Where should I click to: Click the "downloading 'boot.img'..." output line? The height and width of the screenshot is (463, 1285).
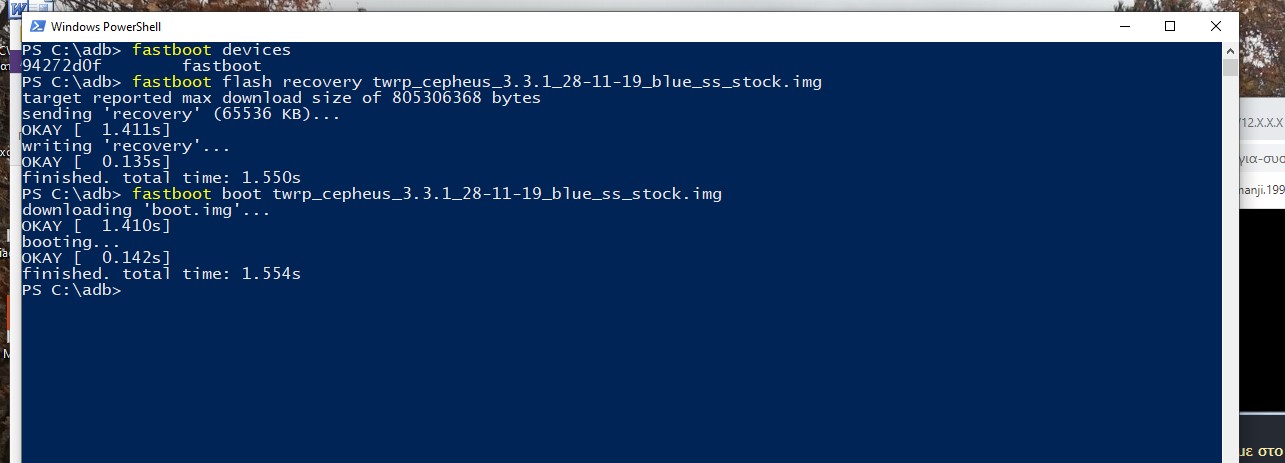[x=146, y=210]
